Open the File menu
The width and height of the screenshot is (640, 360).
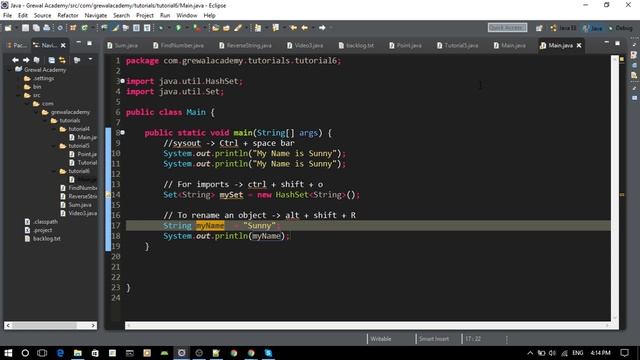pos(7,16)
